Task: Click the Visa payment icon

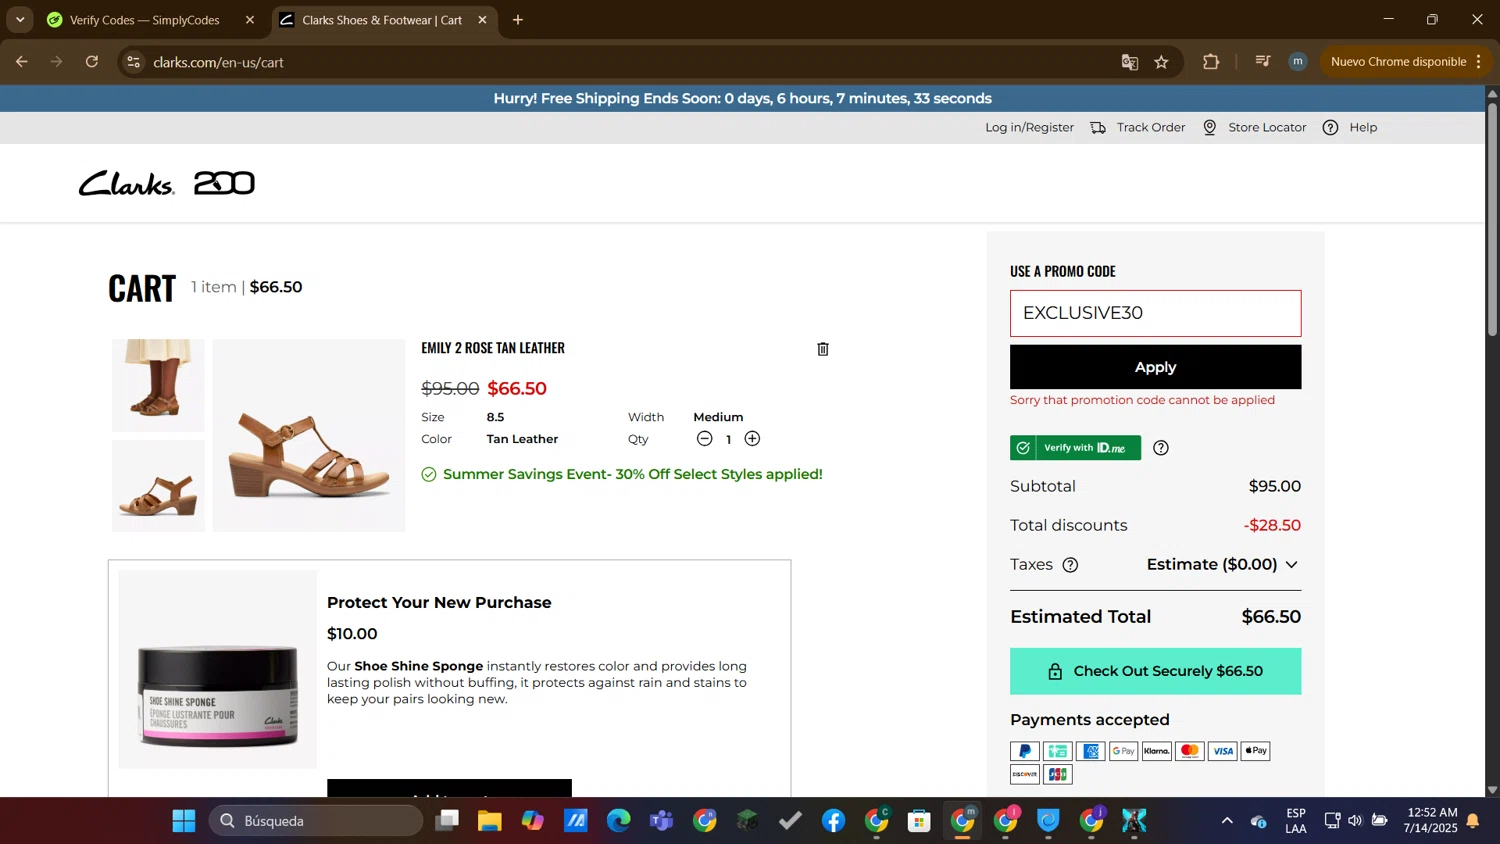Action: (1222, 751)
